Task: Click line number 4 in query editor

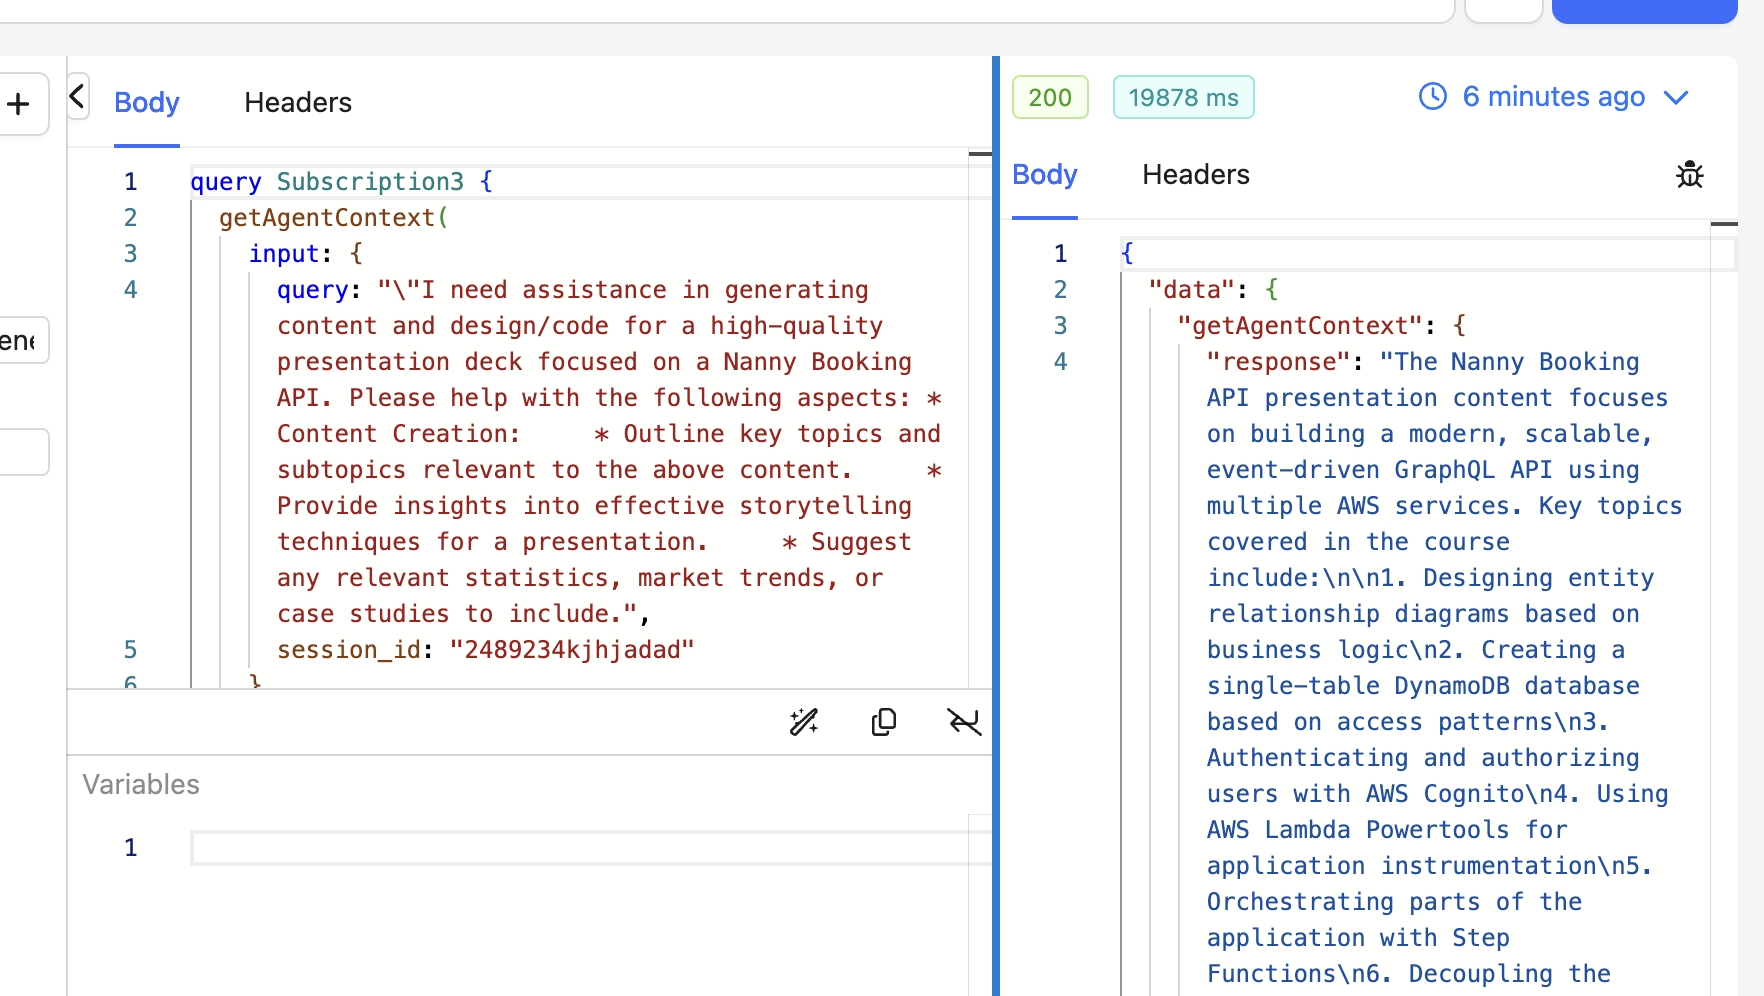Action: (130, 289)
